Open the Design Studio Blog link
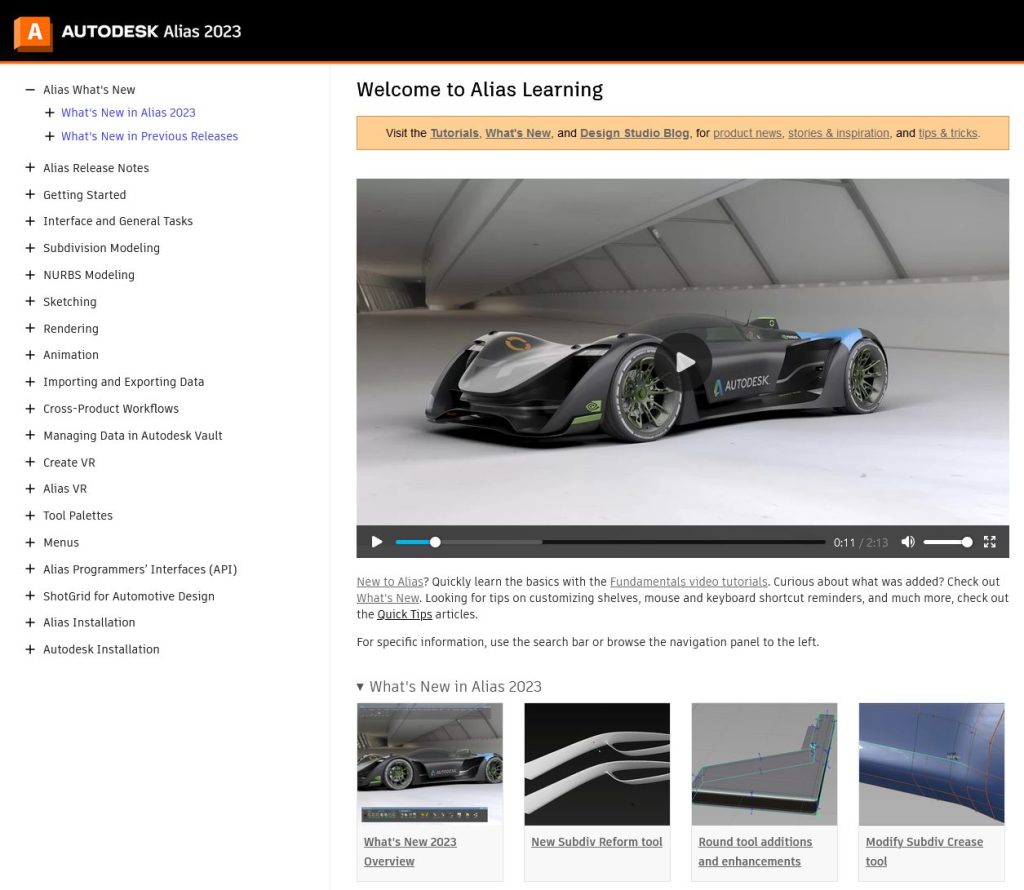This screenshot has width=1024, height=890. (634, 133)
